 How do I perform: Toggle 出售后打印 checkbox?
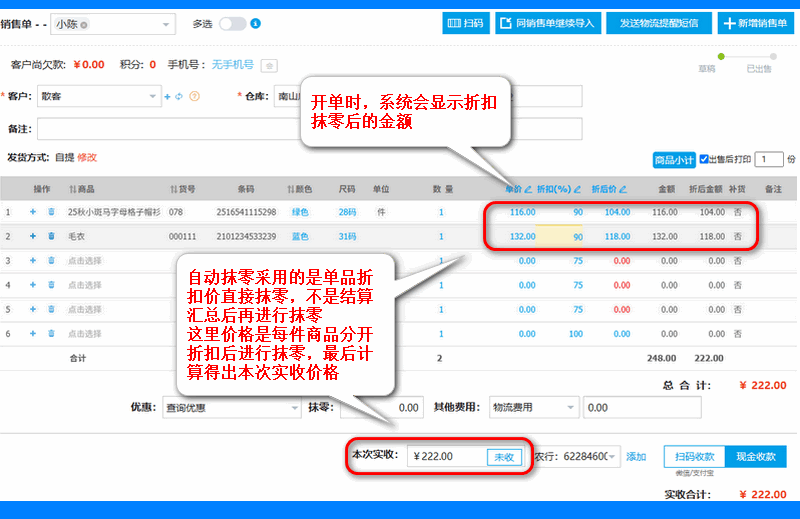click(x=704, y=159)
